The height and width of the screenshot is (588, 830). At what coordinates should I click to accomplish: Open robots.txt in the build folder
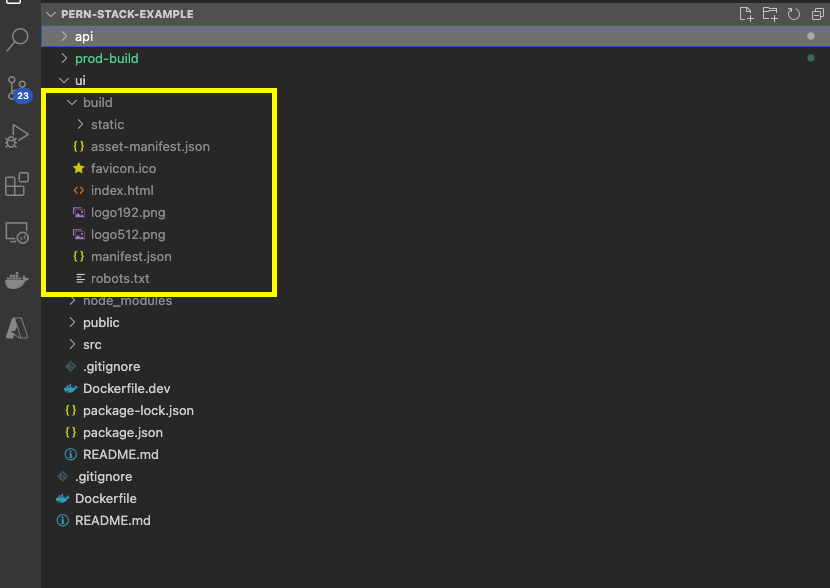coord(121,278)
